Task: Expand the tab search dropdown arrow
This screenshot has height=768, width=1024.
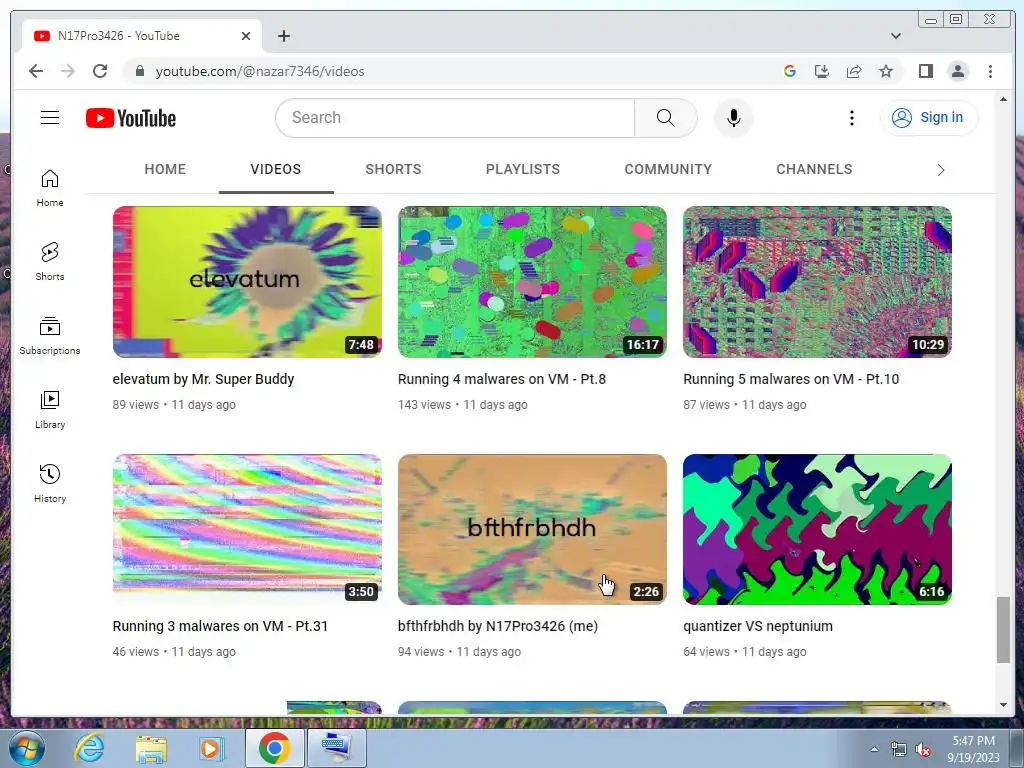Action: 896,36
